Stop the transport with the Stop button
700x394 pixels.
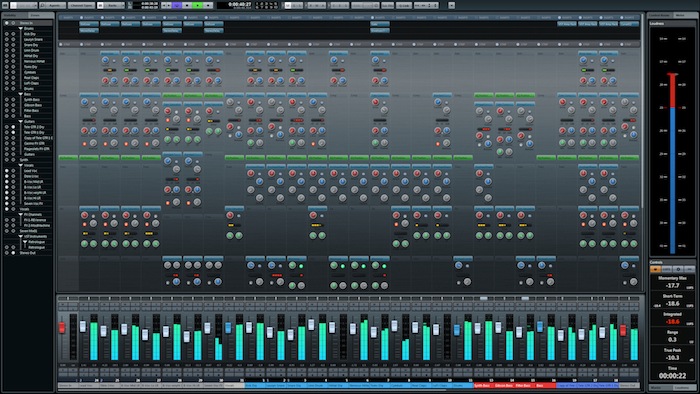[187, 5]
